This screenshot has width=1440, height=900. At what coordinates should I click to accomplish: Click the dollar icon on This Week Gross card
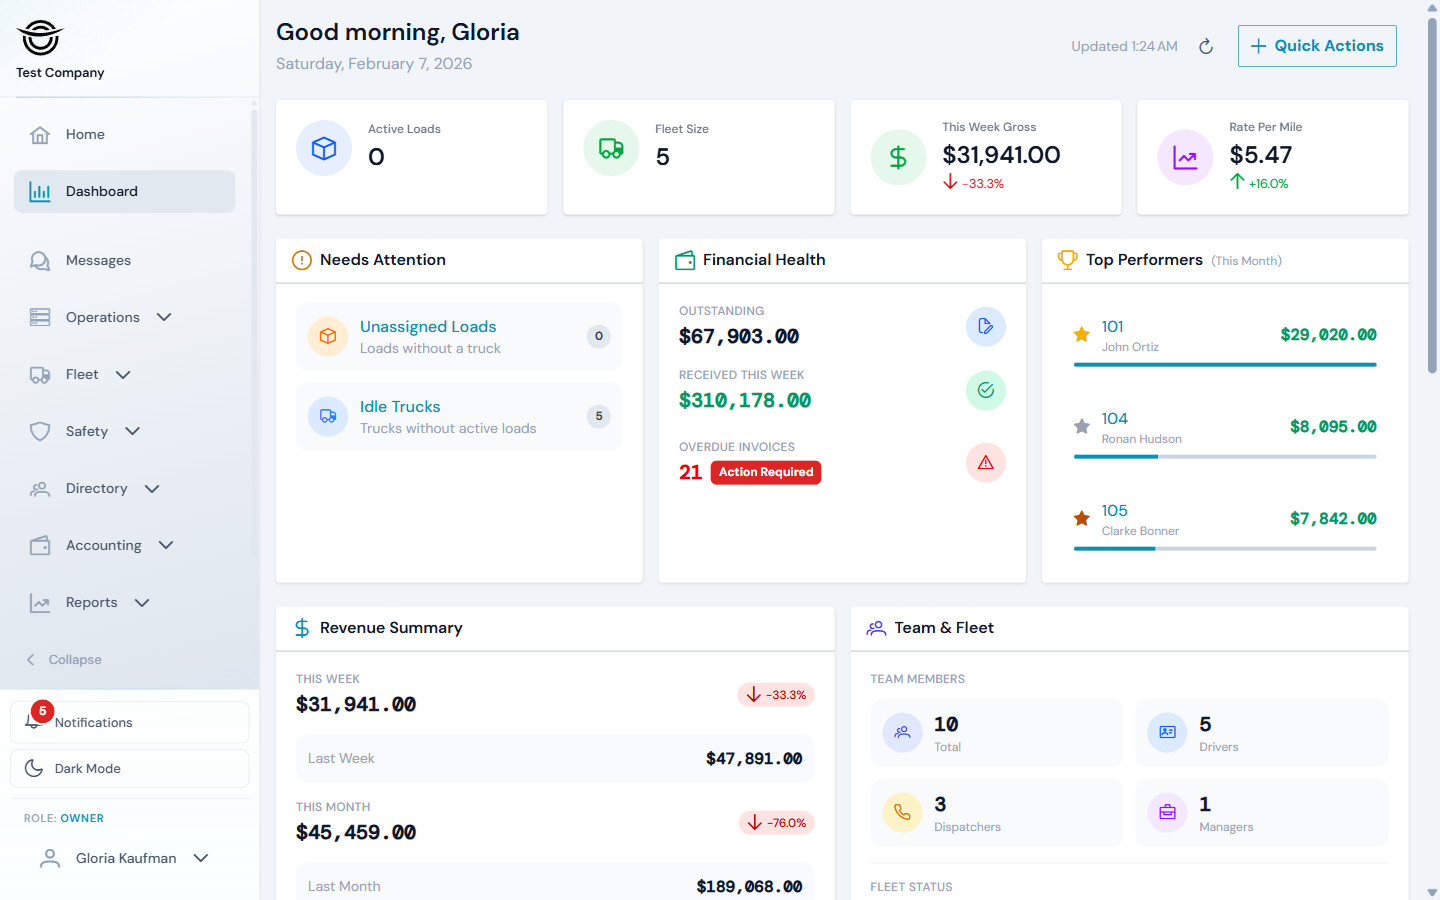(898, 157)
